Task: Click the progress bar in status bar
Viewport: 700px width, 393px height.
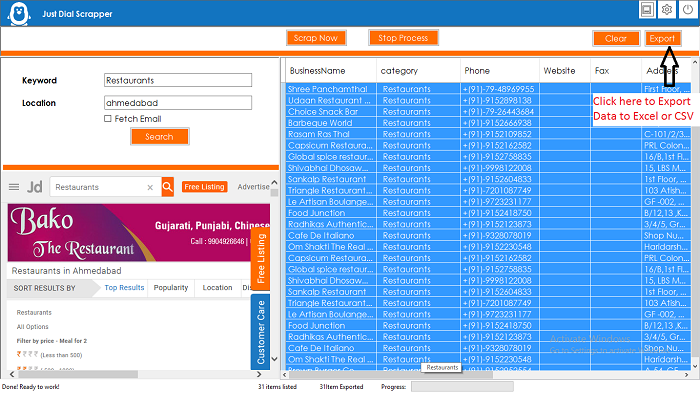Action: [462, 387]
